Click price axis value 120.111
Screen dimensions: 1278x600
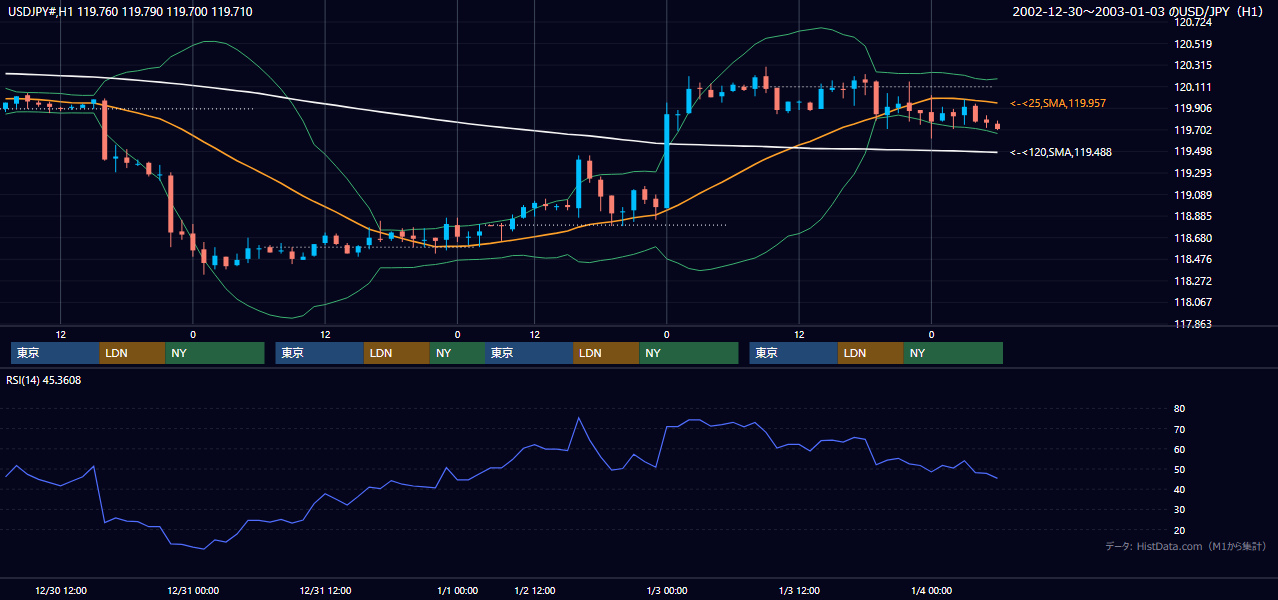click(1194, 87)
